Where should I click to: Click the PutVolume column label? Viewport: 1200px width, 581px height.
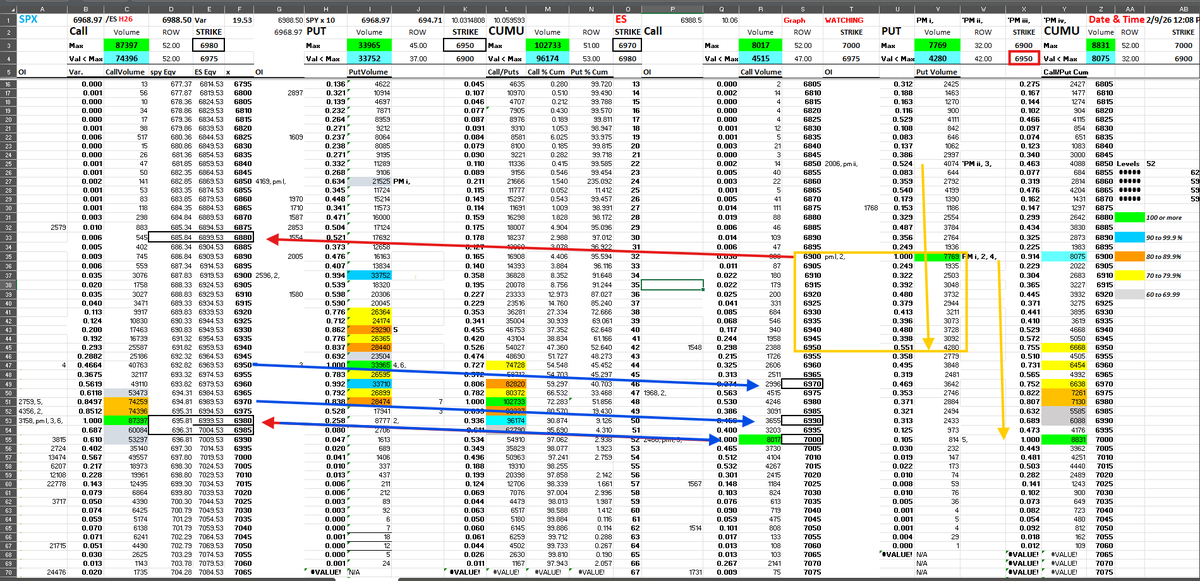tap(367, 71)
